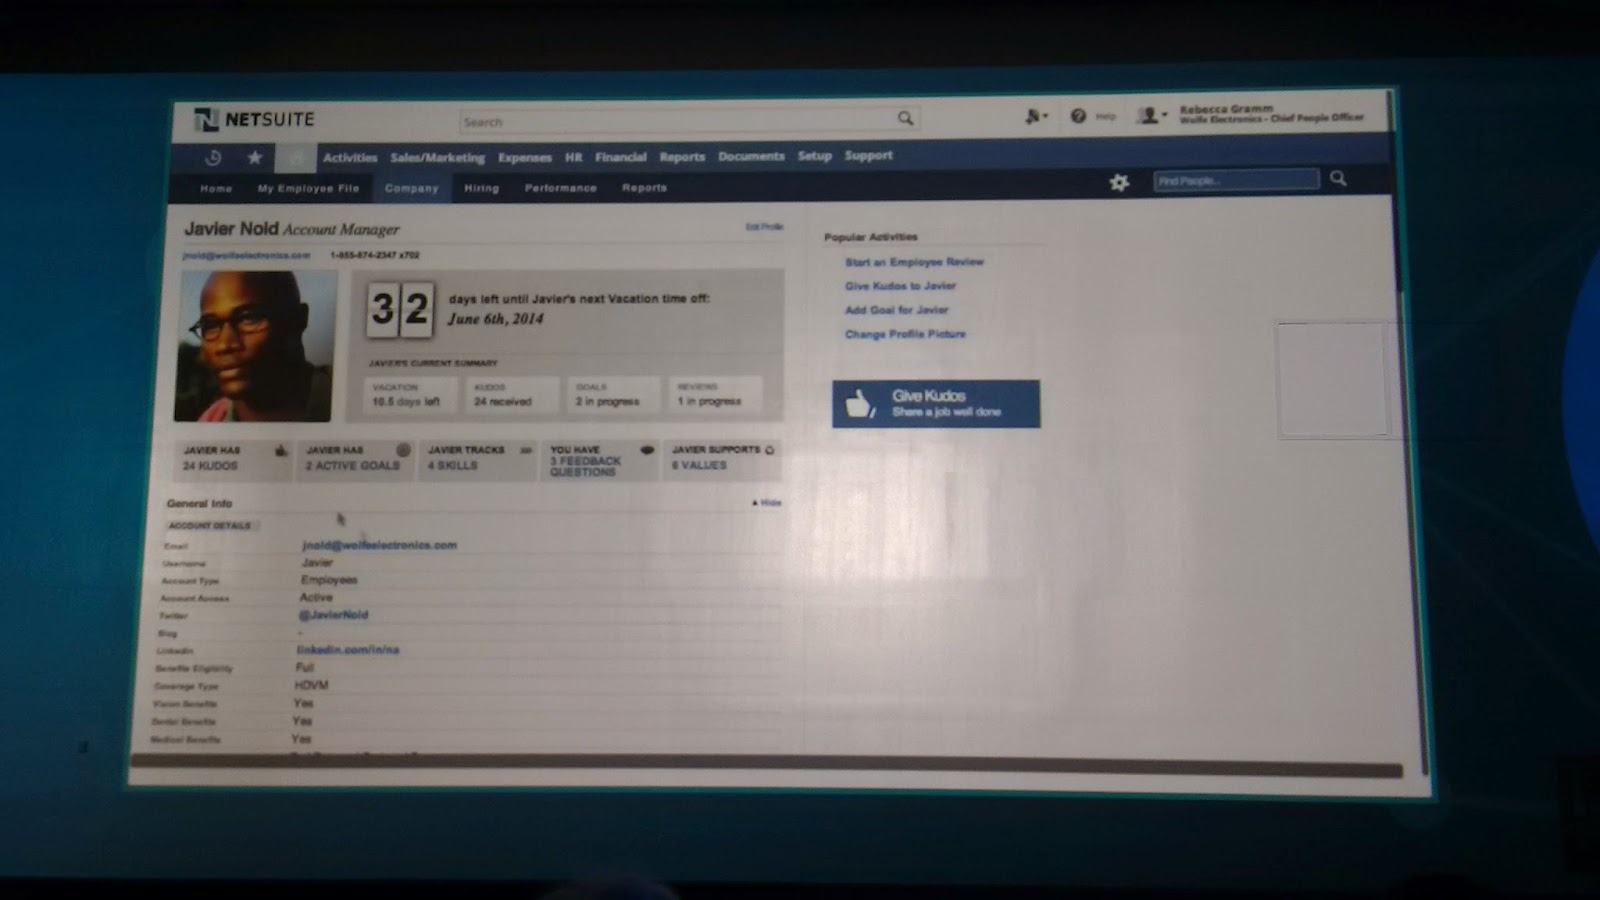Image resolution: width=1600 pixels, height=900 pixels.
Task: Click the highlighted Home icon in the navigation bar
Action: (296, 157)
